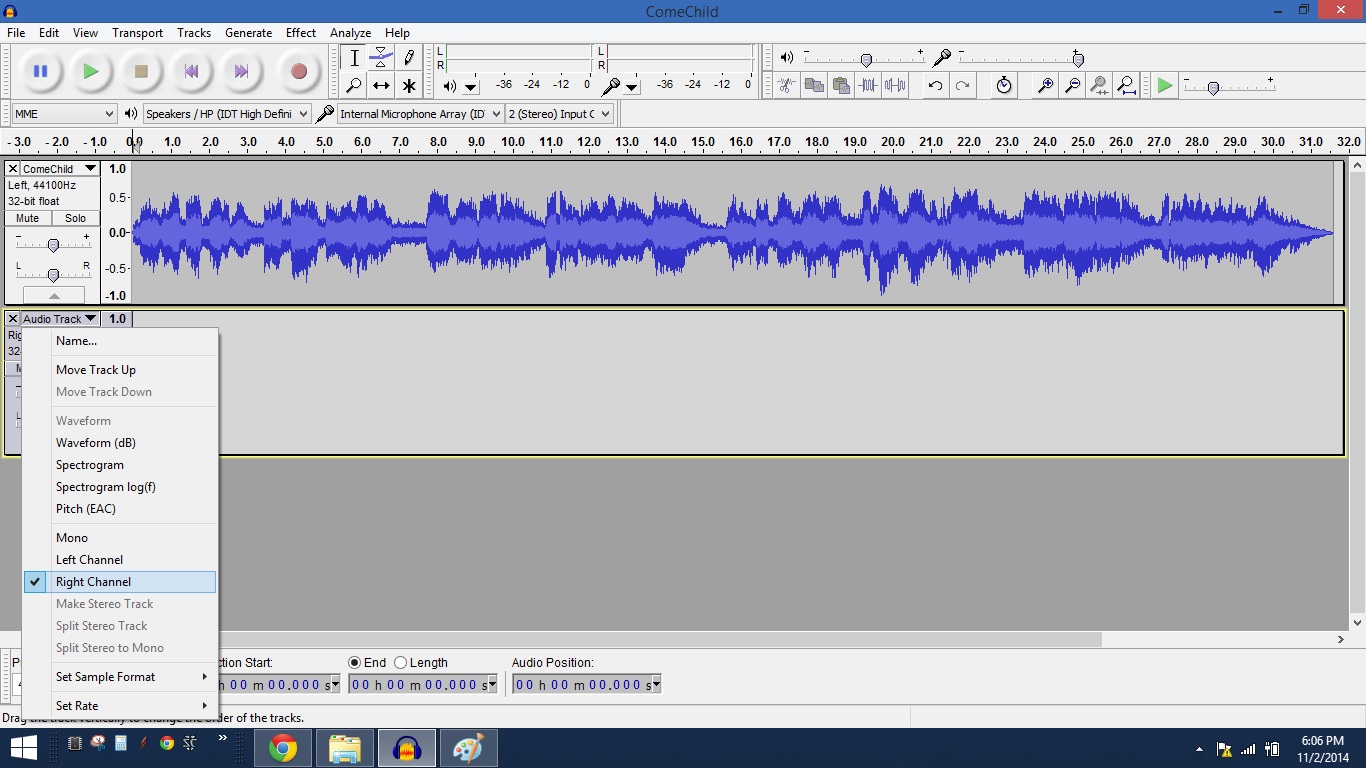Click the Fit Selection zoom icon

tap(1099, 86)
